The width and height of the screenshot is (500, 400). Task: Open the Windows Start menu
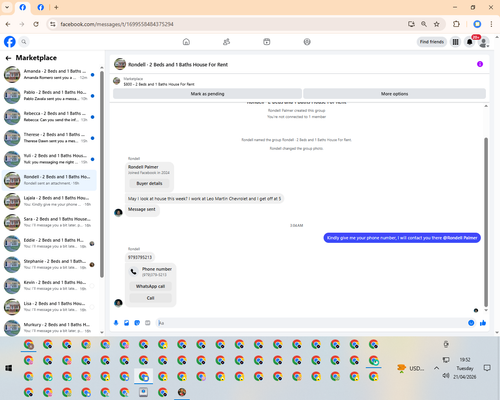(x=9, y=368)
